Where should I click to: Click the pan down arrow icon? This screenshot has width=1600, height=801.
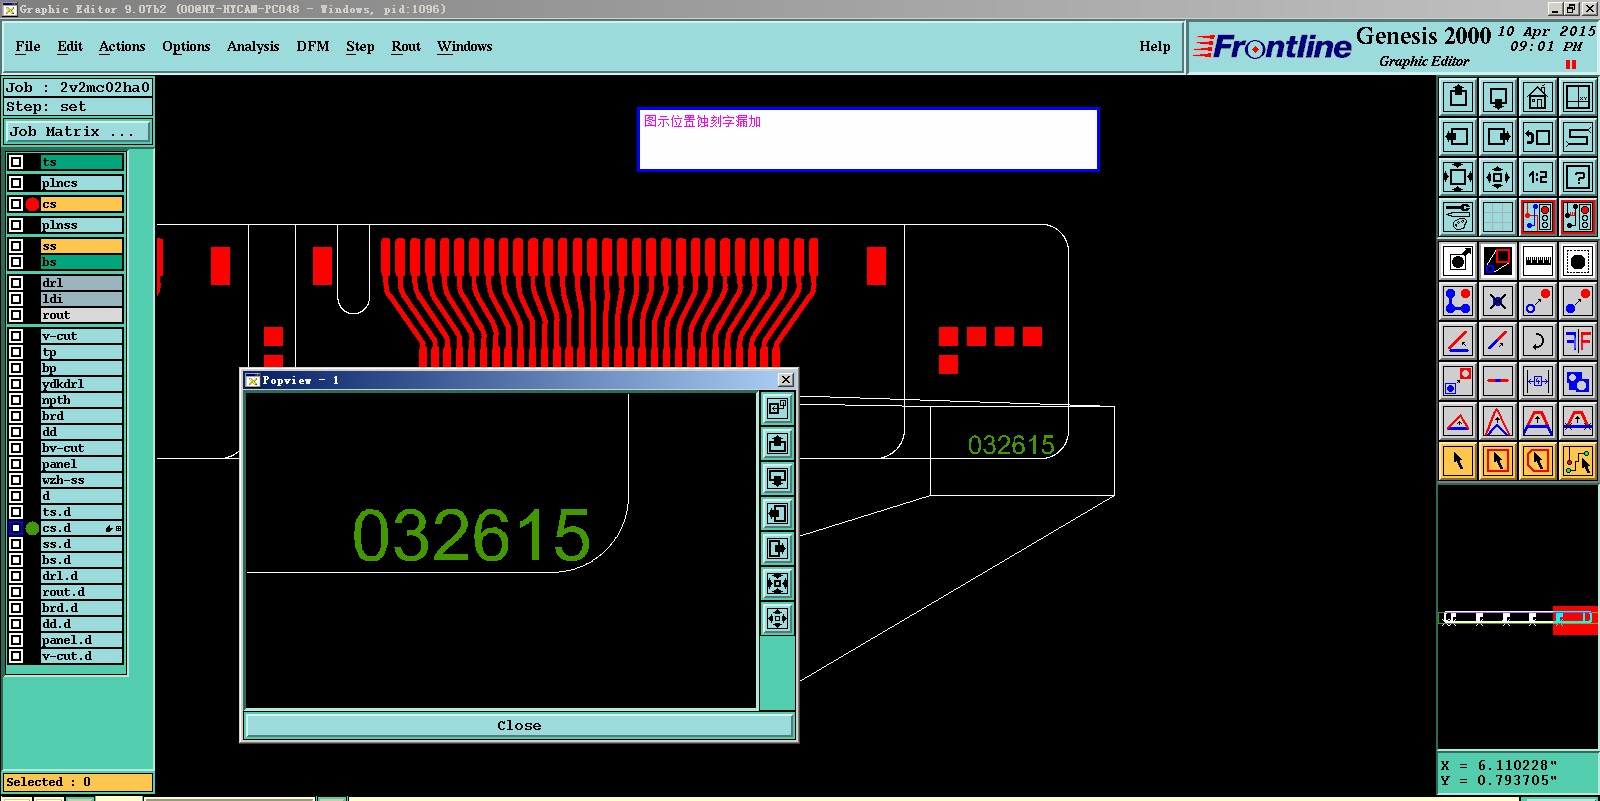coord(1498,97)
